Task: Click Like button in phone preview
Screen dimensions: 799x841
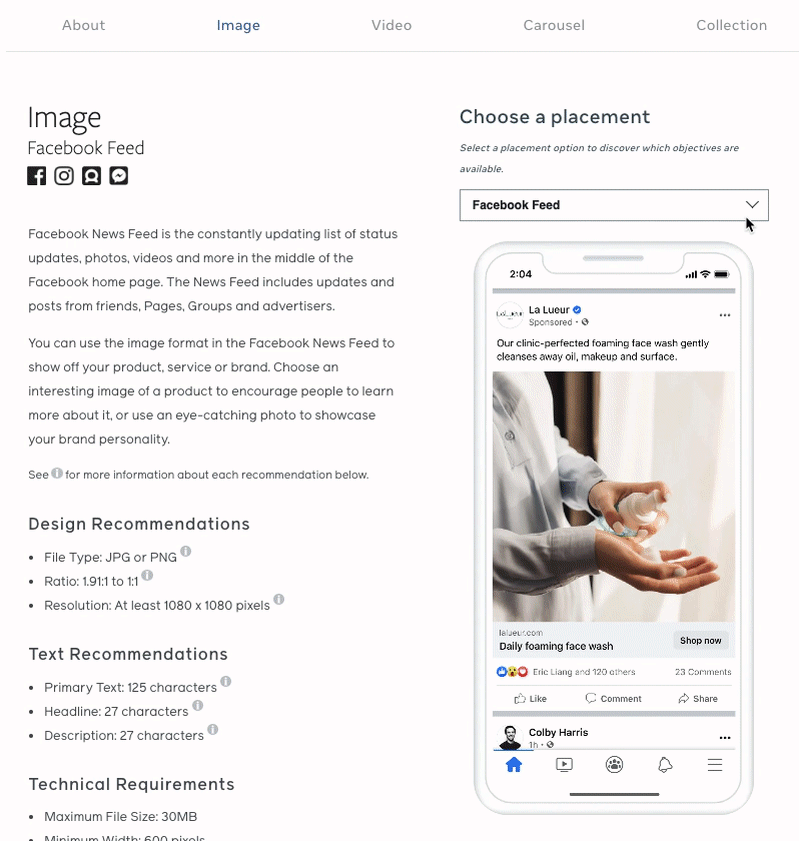Action: pyautogui.click(x=530, y=698)
